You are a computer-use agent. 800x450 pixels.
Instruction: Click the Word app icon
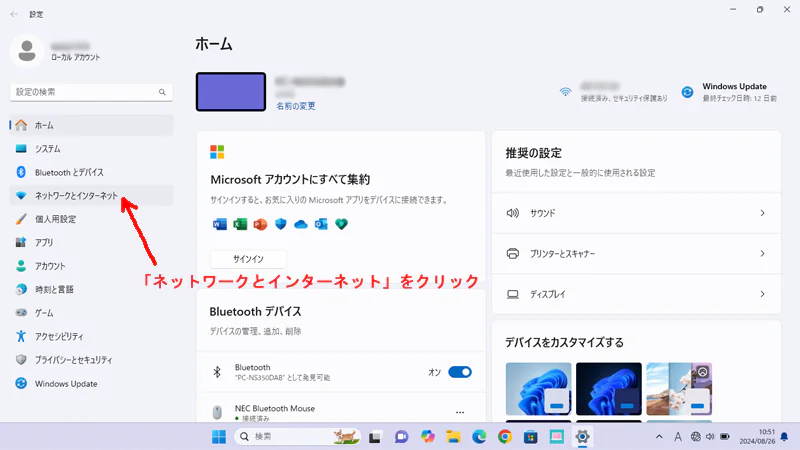tap(220, 224)
